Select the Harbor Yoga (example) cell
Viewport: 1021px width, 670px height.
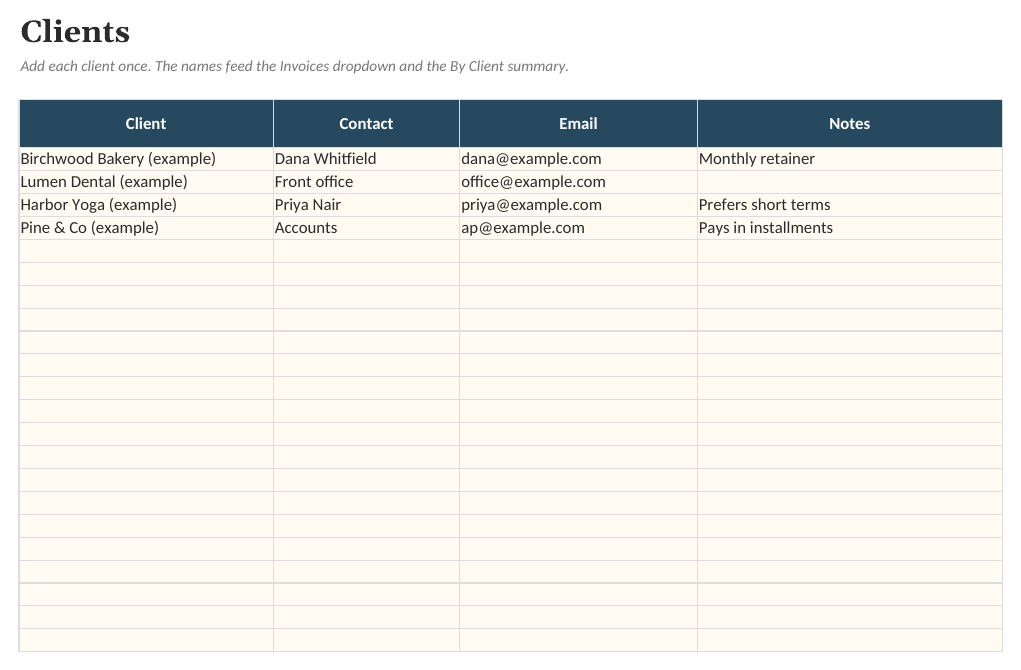coord(147,205)
